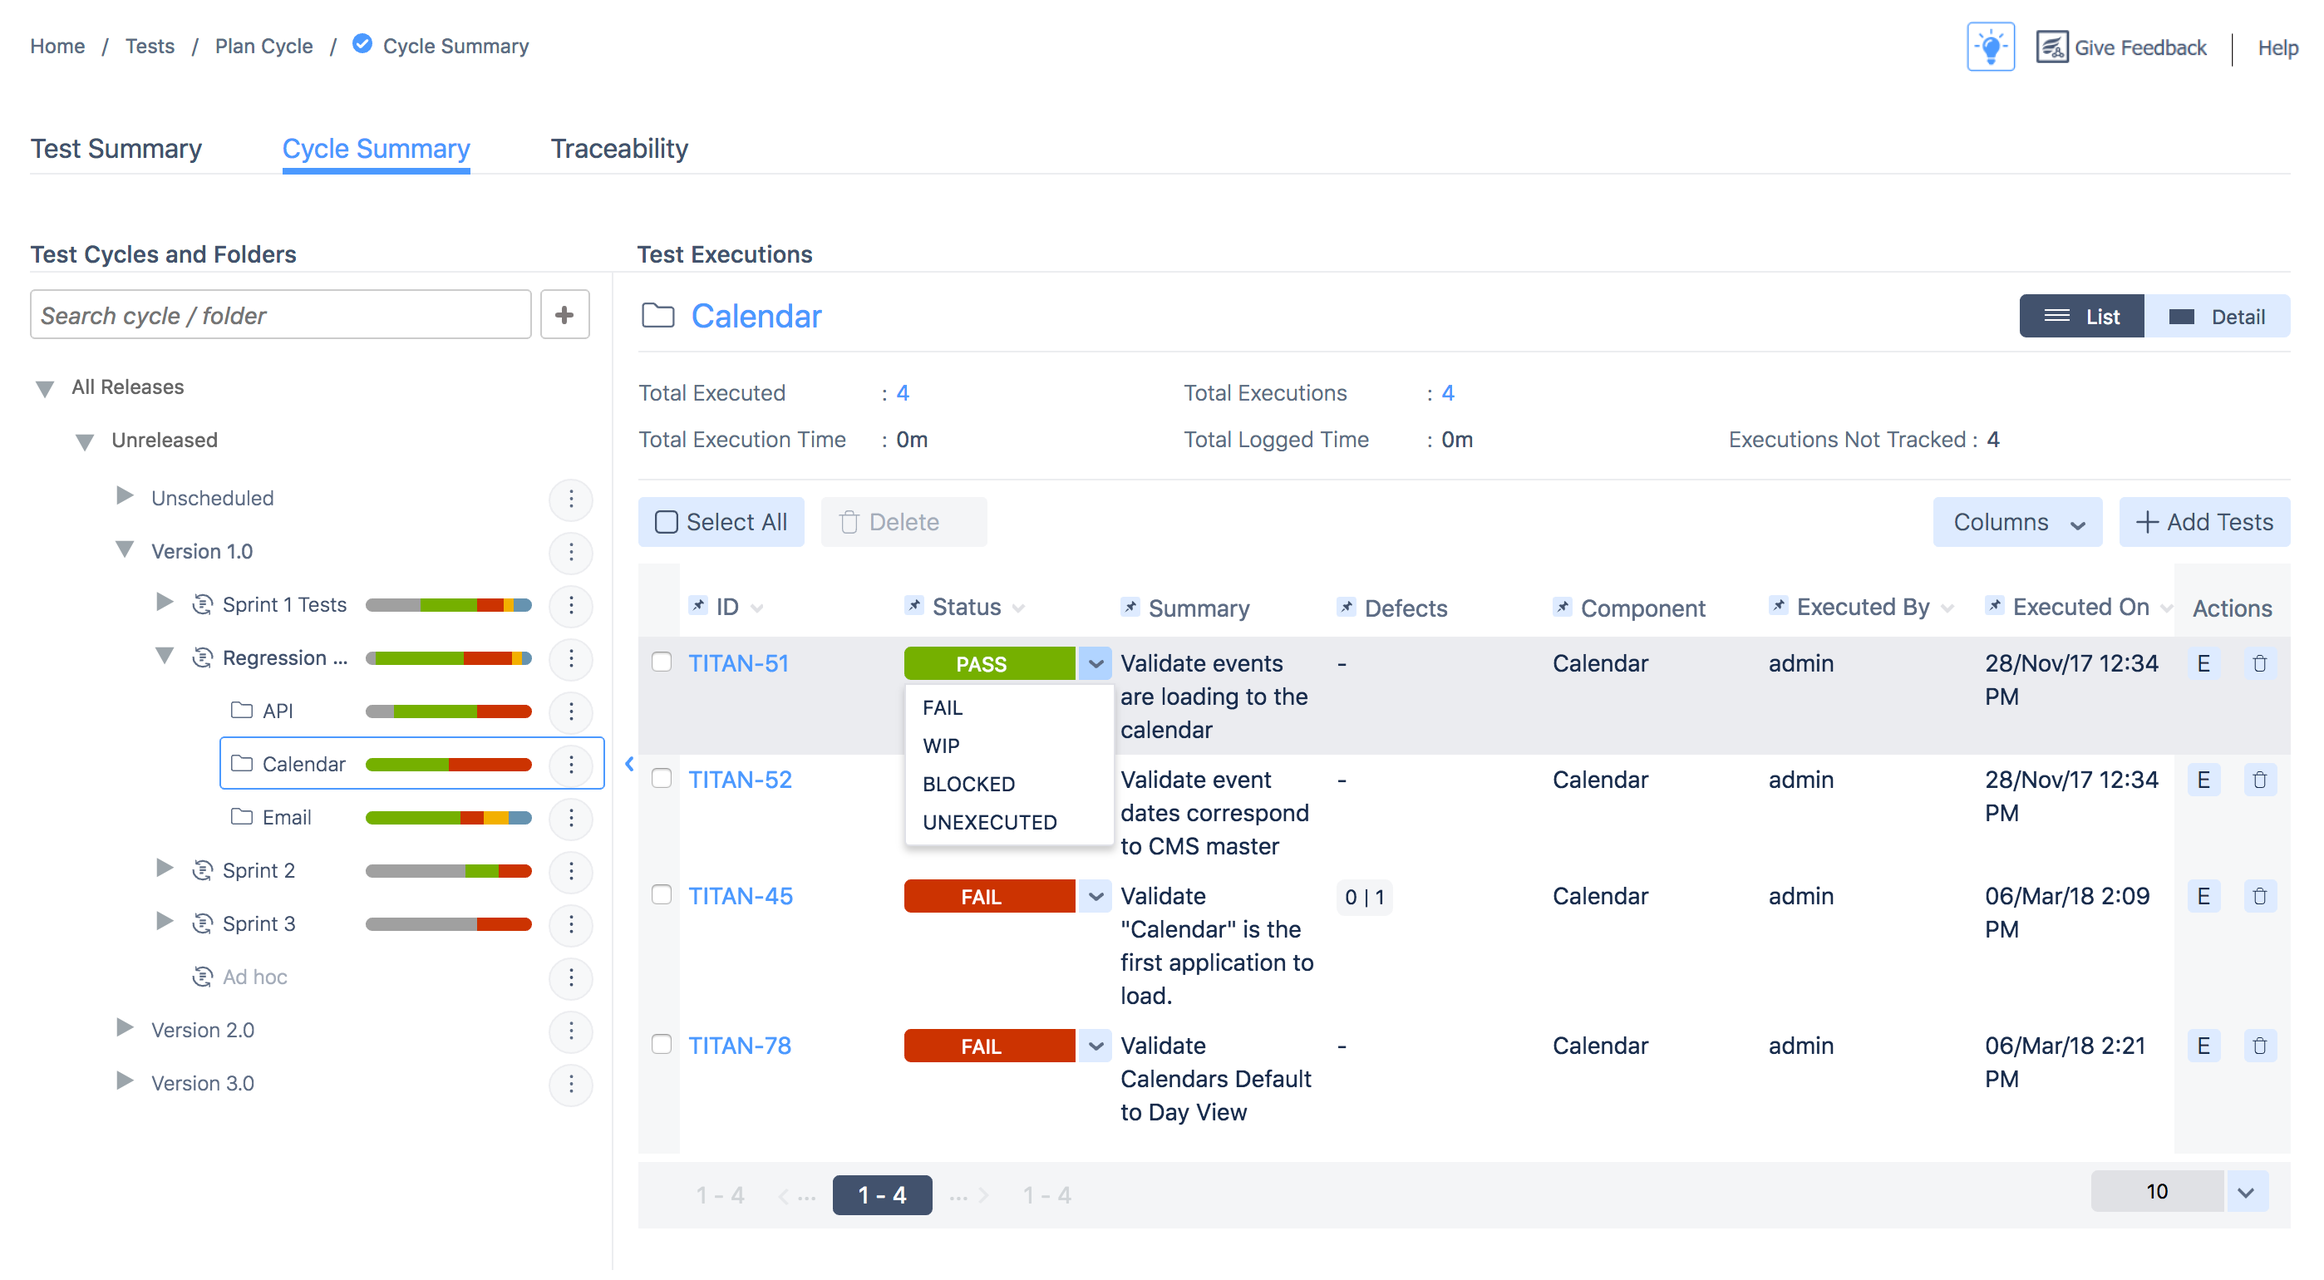Click the FAIL status icon on TITAN-78
This screenshot has height=1280, width=2324.
pos(985,1045)
